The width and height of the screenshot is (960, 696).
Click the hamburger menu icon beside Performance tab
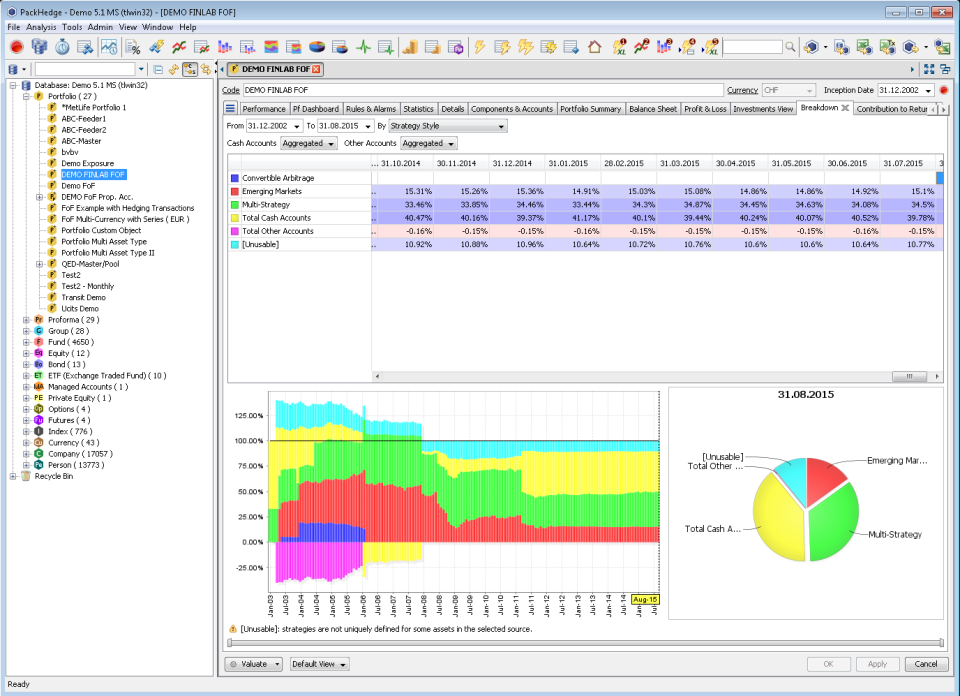230,108
